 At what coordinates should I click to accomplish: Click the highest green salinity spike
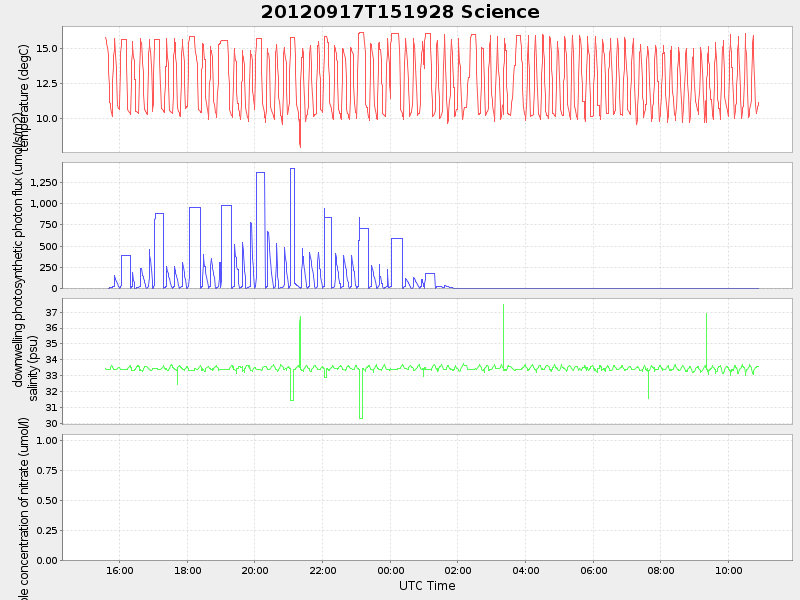click(x=504, y=306)
